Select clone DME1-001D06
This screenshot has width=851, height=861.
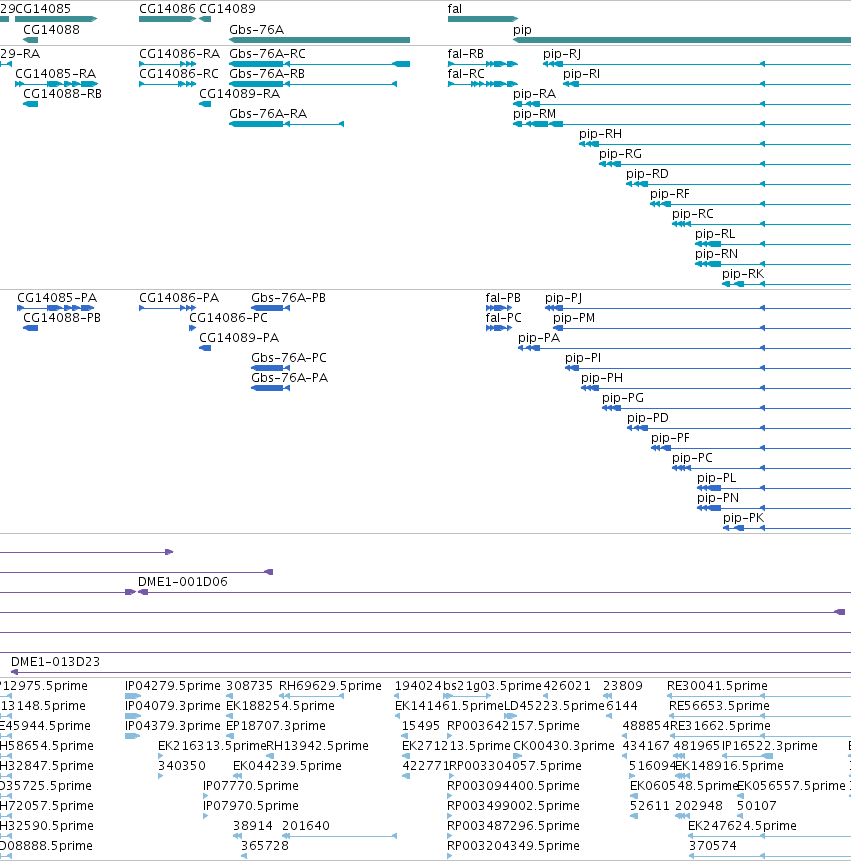click(x=494, y=592)
